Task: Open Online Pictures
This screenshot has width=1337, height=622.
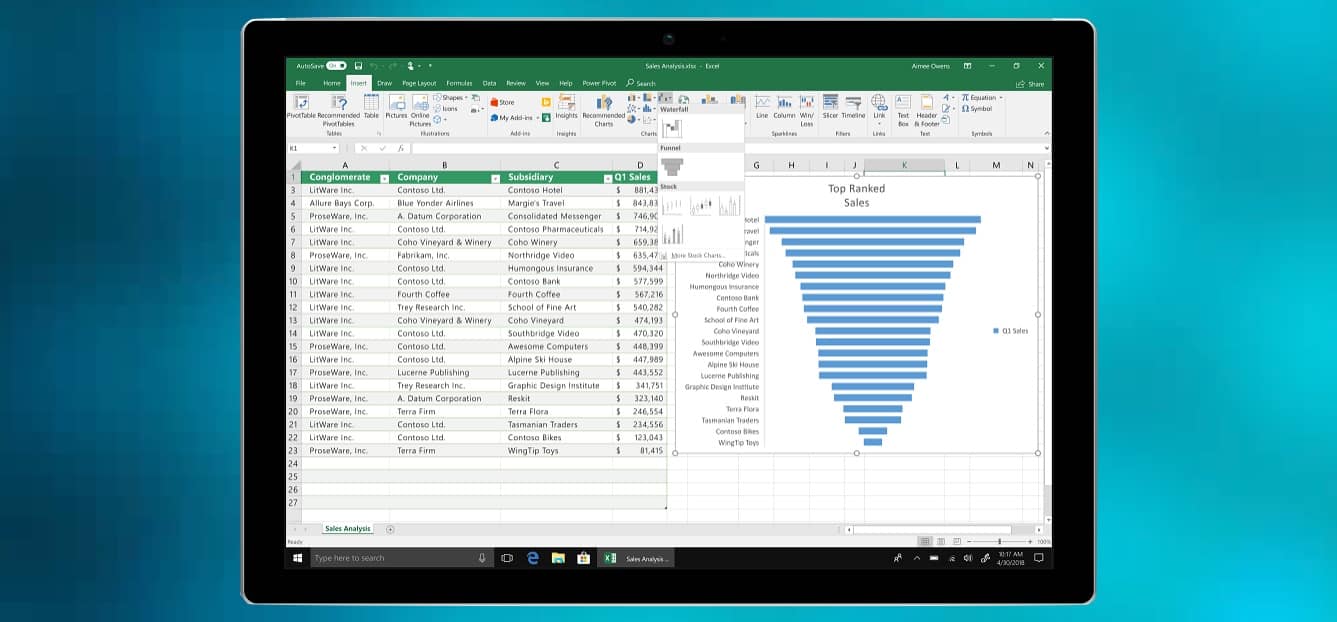Action: click(x=420, y=111)
